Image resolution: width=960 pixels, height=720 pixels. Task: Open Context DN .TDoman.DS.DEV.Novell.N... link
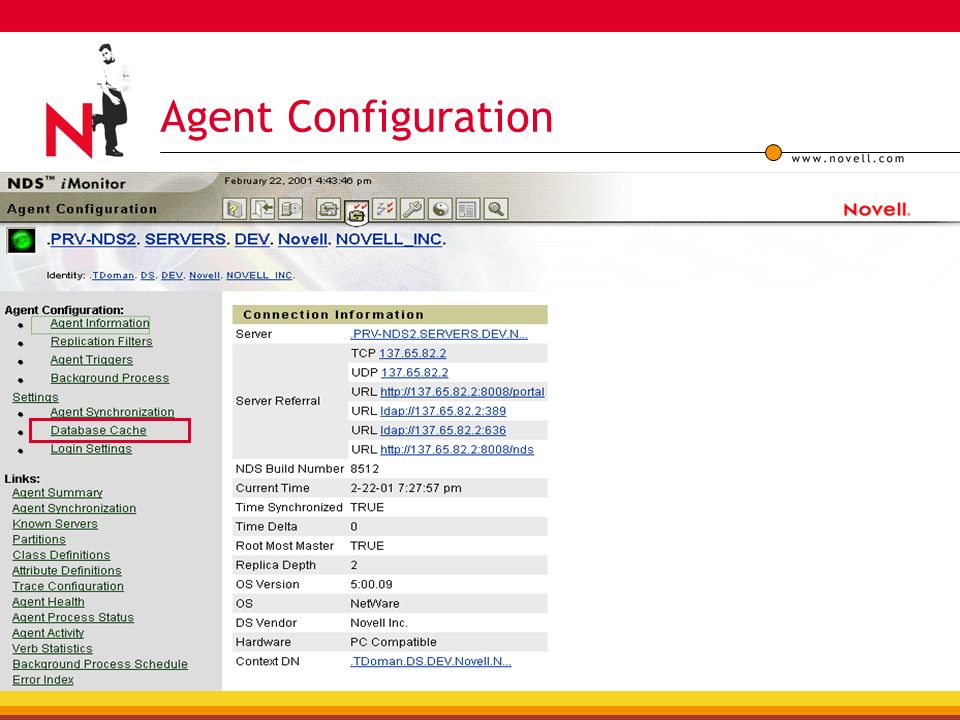tap(430, 662)
